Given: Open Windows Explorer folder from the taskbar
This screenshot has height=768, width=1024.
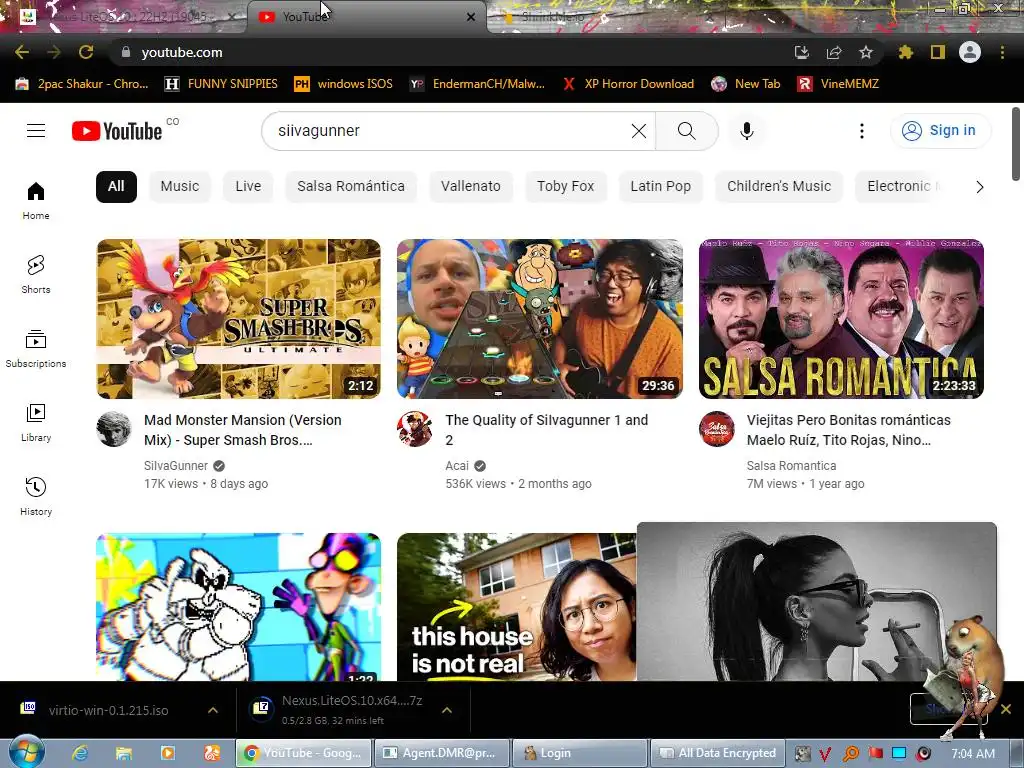Looking at the screenshot, I should [123, 753].
